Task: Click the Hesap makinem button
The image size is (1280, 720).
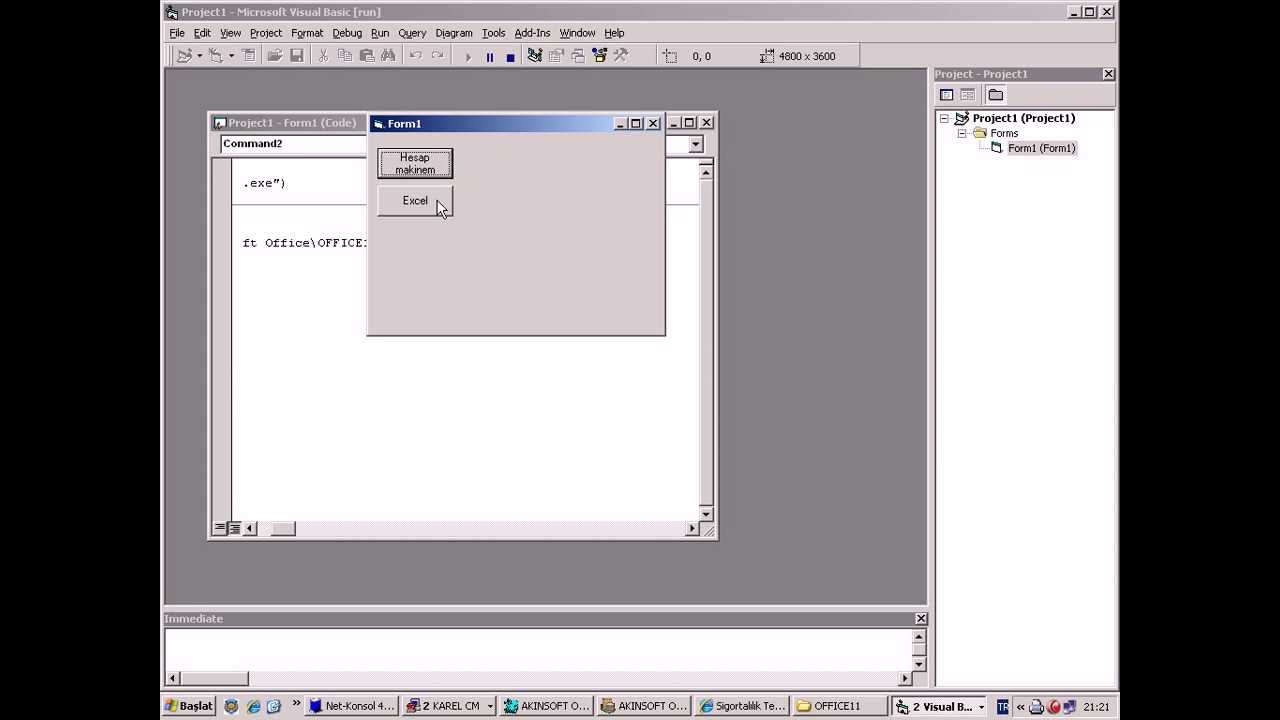Action: (415, 163)
